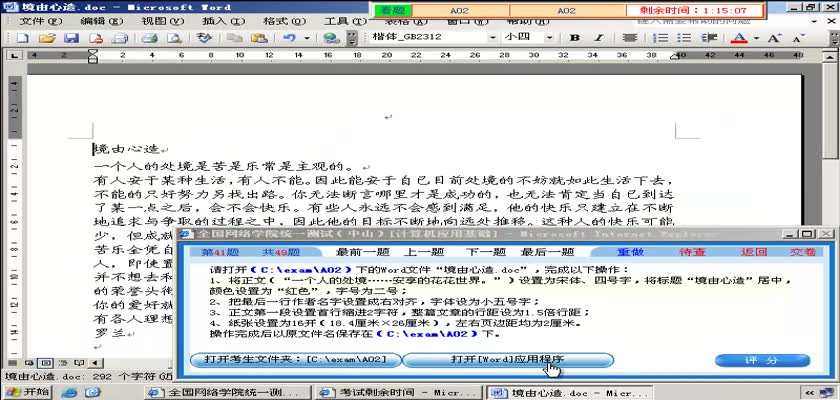The width and height of the screenshot is (840, 400).
Task: Switch to Print Layout view
Action: (46, 363)
